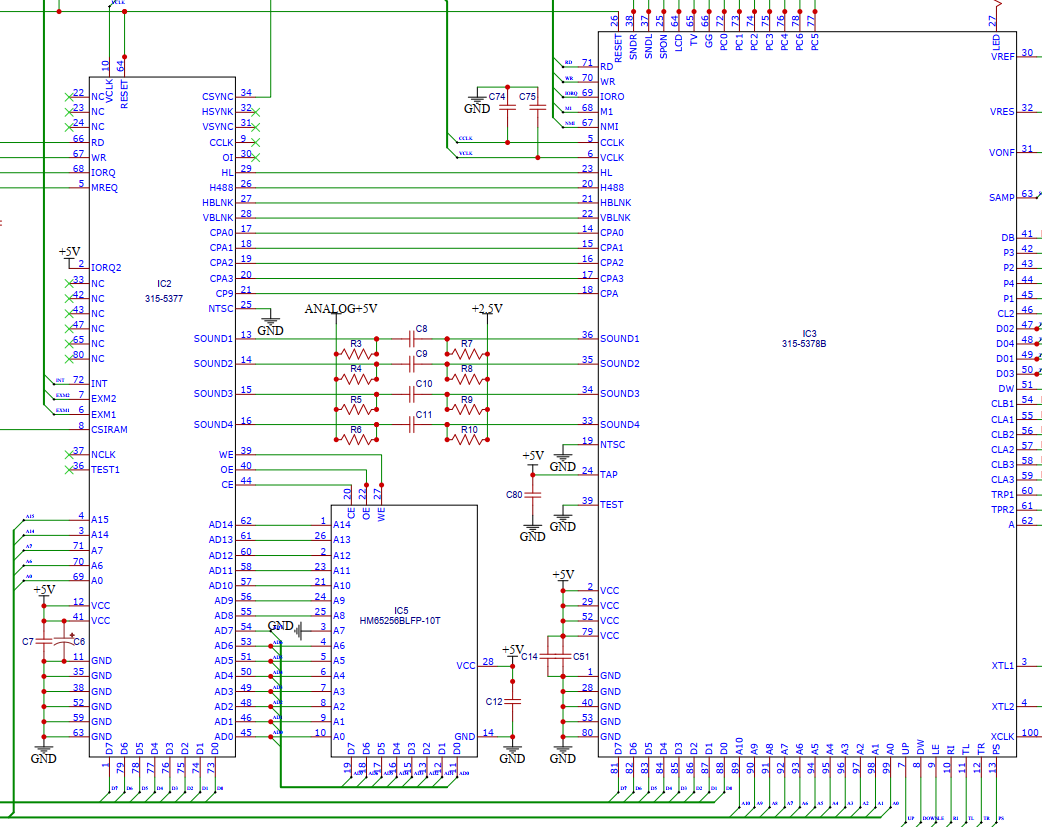1042x827 pixels.
Task: Click the CSYNC pin label on IC2
Action: (217, 96)
